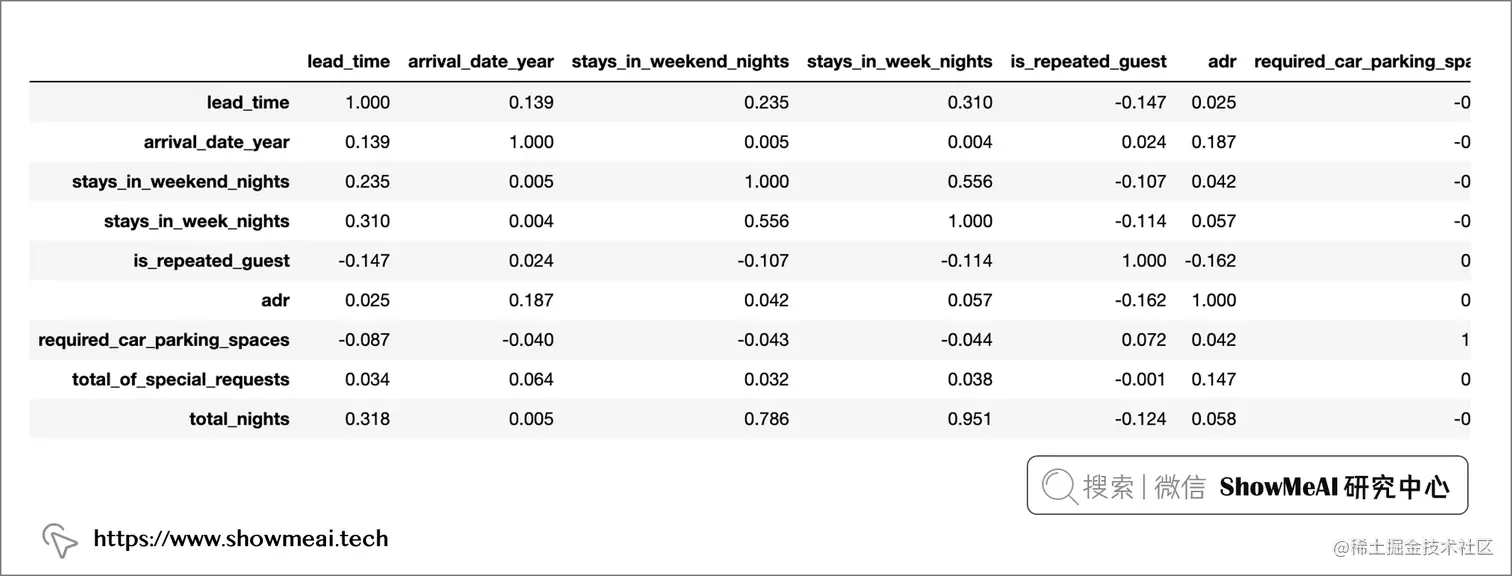Click the stays_in_week_nights column header
Screen dimensions: 1512x576
[899, 61]
